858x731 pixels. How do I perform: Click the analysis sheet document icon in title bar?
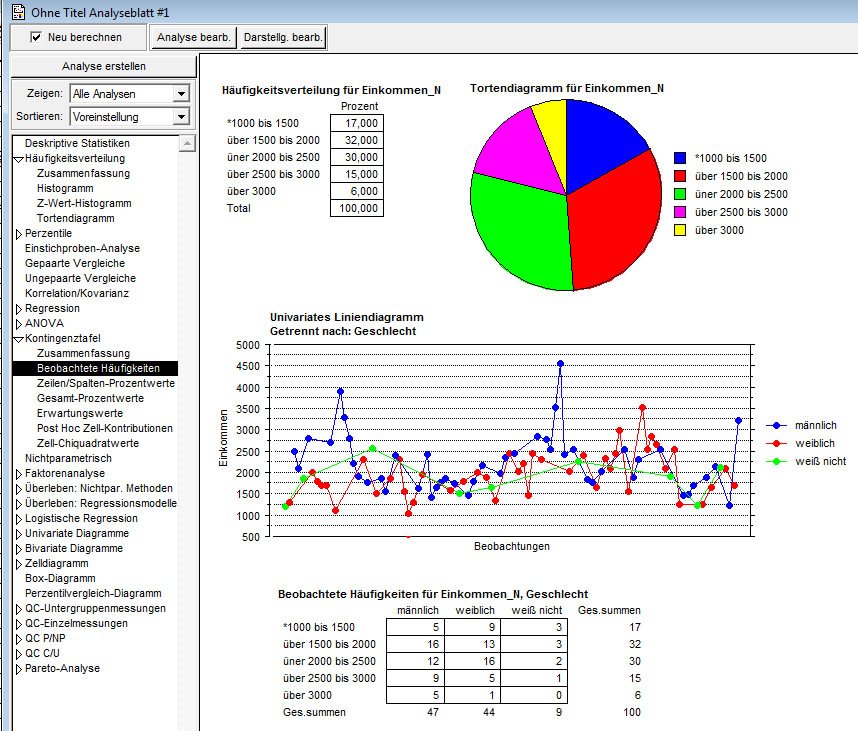click(18, 11)
